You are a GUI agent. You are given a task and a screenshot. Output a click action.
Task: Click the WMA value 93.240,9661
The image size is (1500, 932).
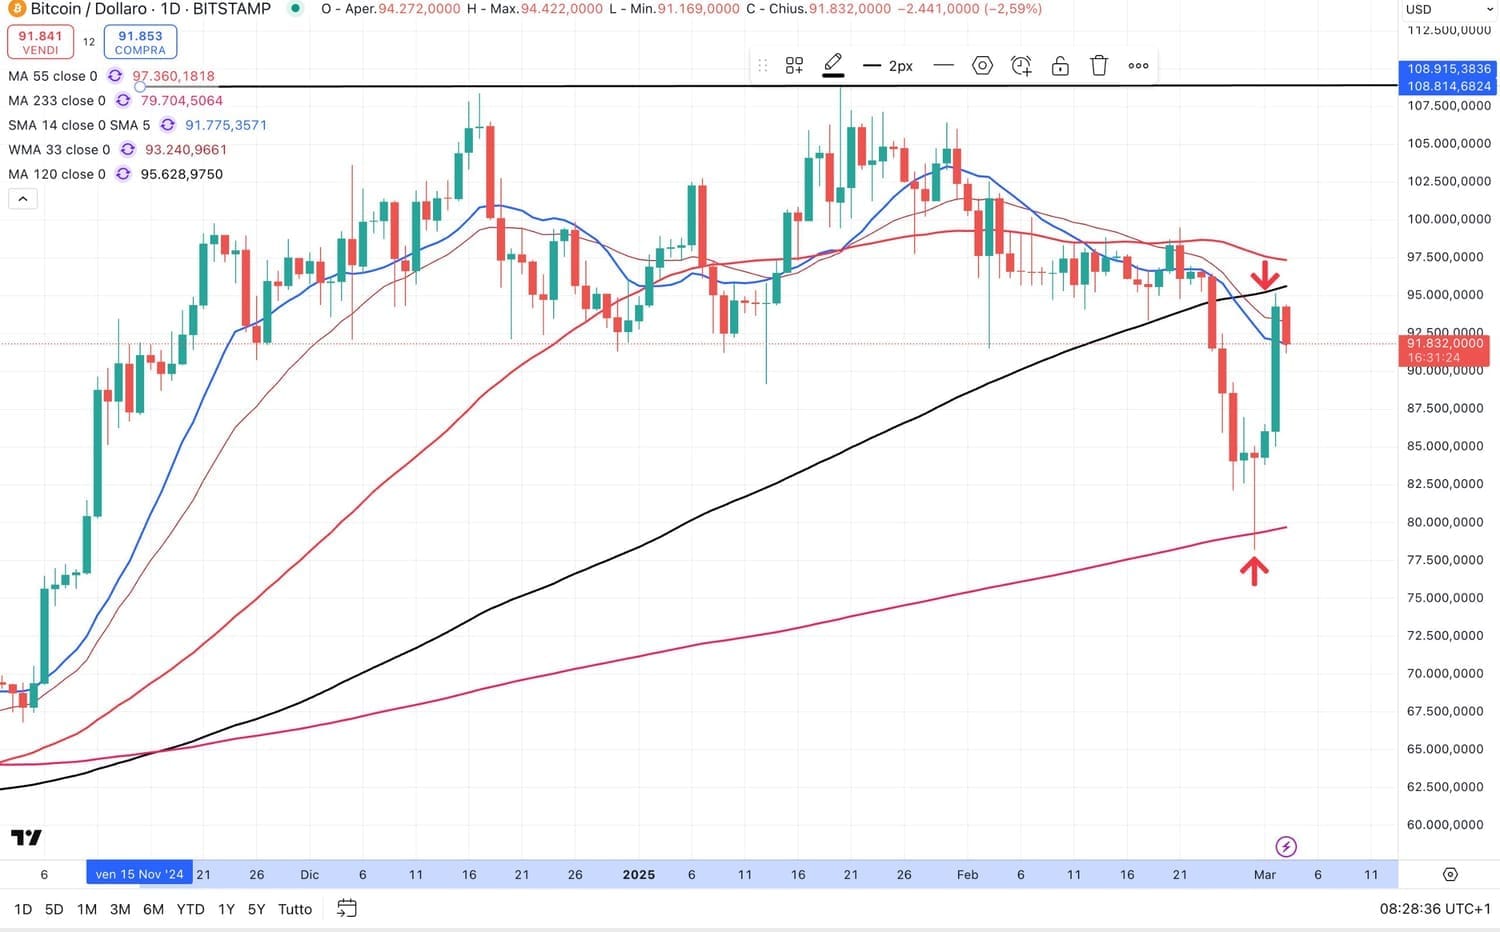tap(186, 150)
